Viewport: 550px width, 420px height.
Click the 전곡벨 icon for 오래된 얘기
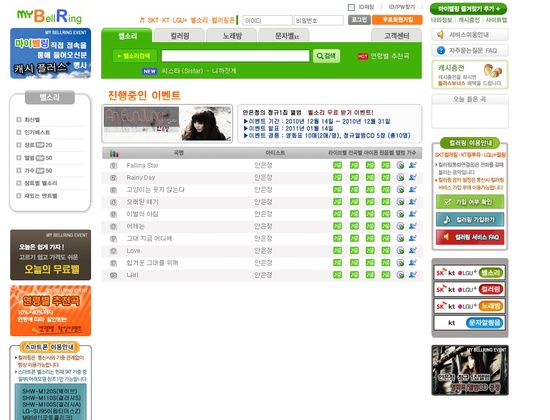click(x=354, y=202)
